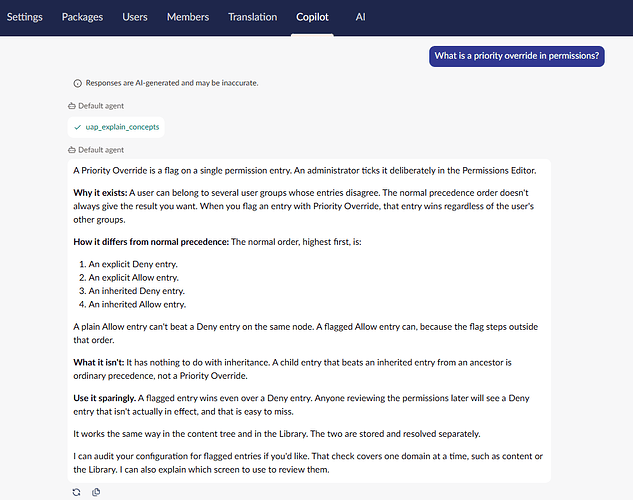Click the 'What it isn't:' heading text
The image size is (633, 500).
tap(99, 362)
